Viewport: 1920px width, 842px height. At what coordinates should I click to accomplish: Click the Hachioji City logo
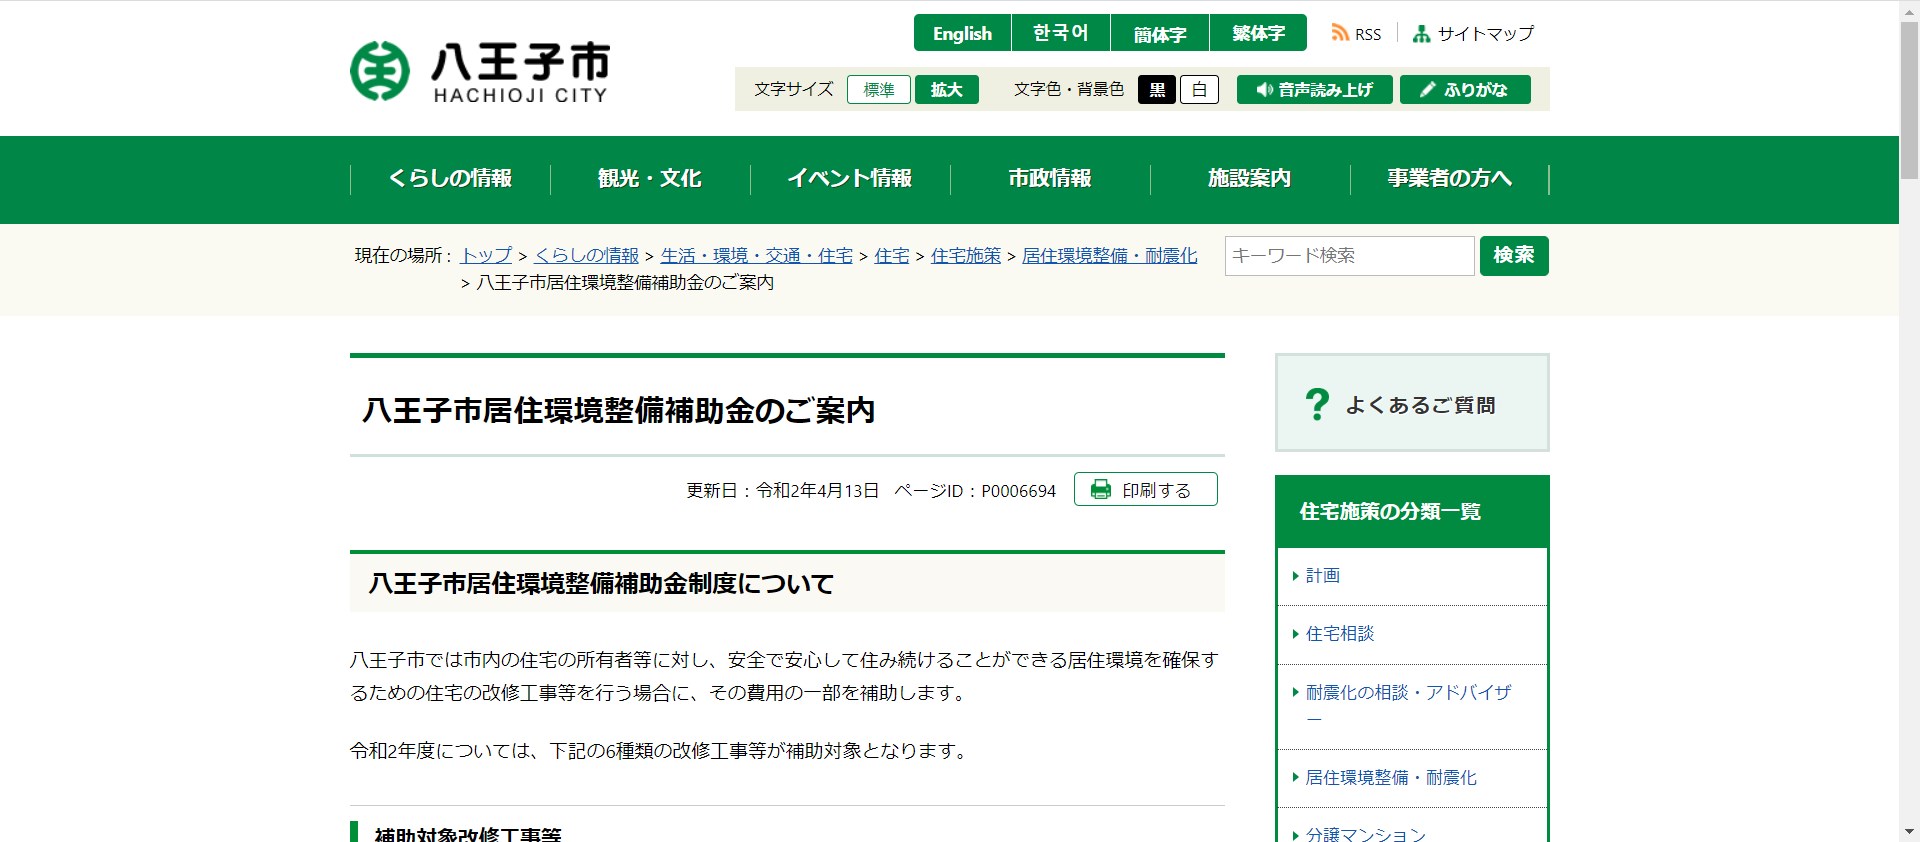[480, 71]
